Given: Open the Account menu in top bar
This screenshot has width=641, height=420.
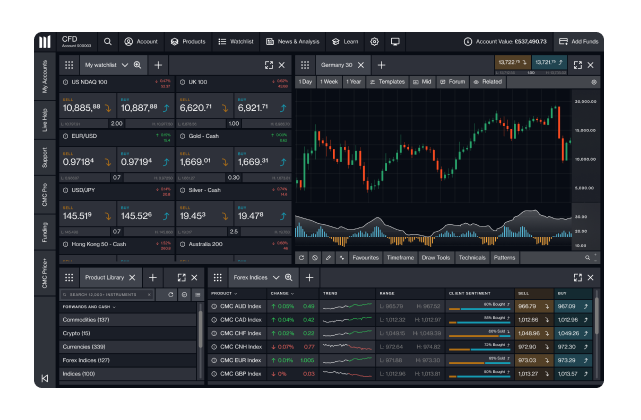Looking at the screenshot, I should click(x=141, y=42).
